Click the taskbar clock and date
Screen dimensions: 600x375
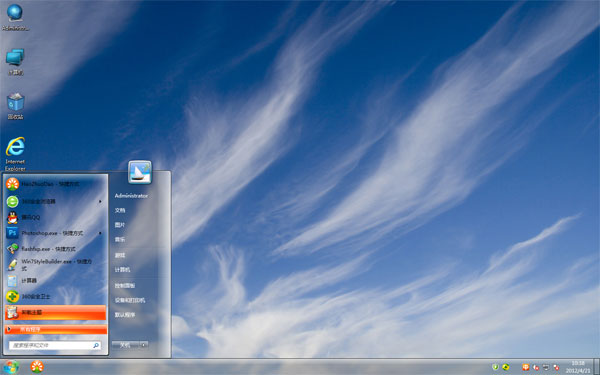(x=578, y=367)
